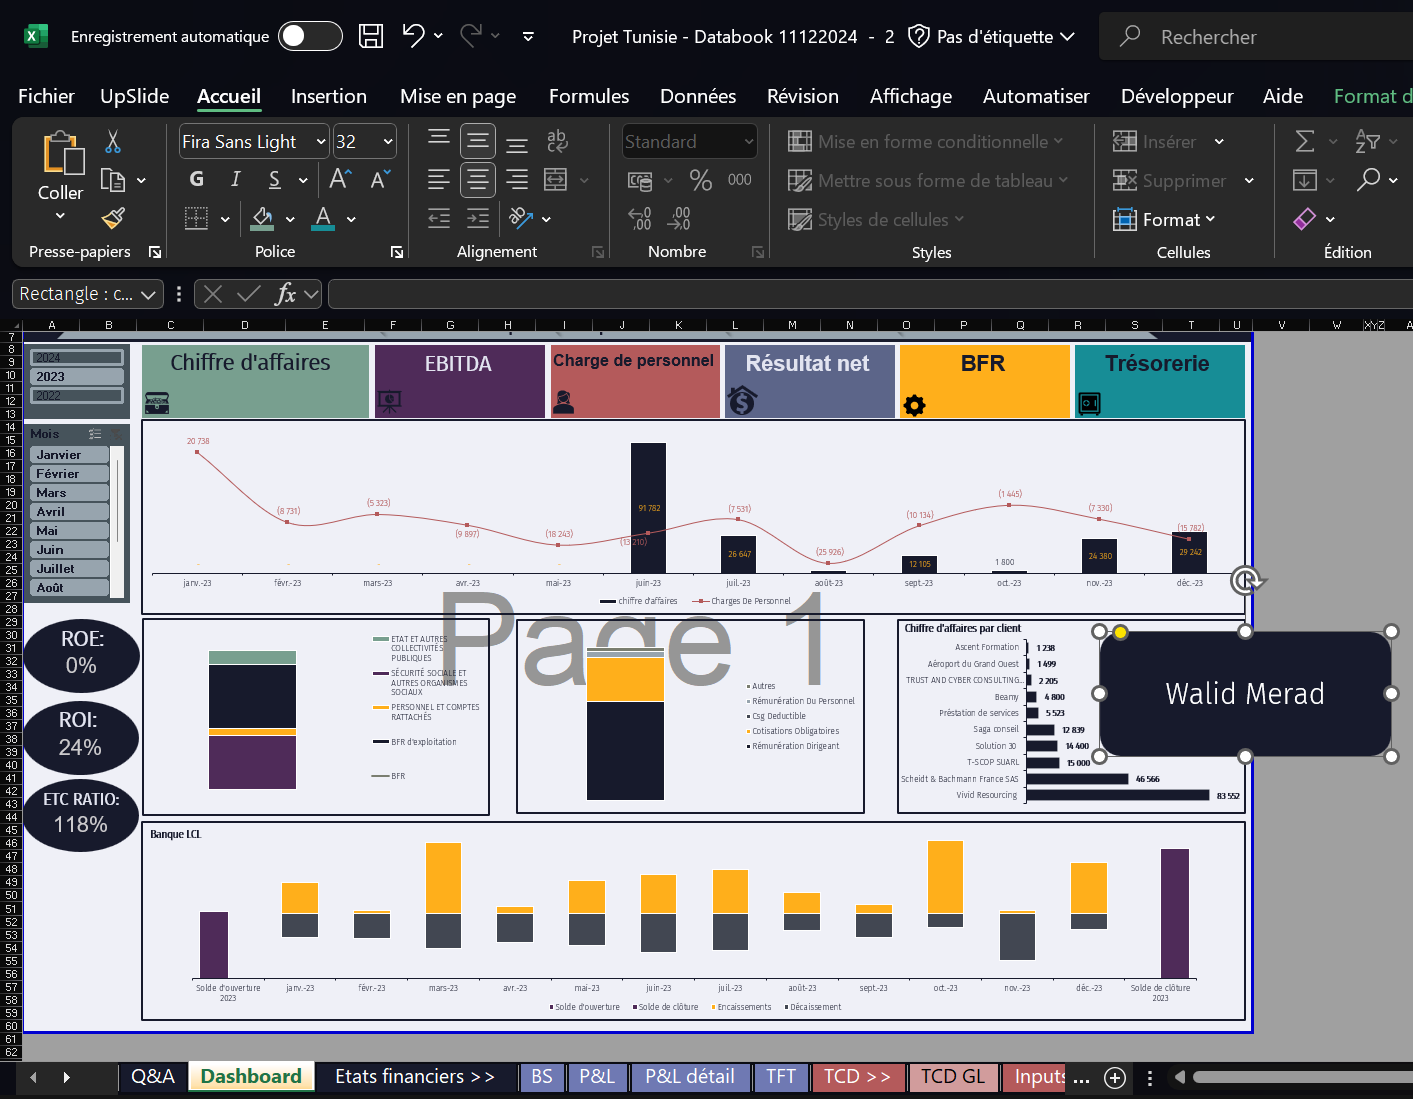
Task: Toggle the Enregistrement automatique switch
Action: (x=310, y=36)
